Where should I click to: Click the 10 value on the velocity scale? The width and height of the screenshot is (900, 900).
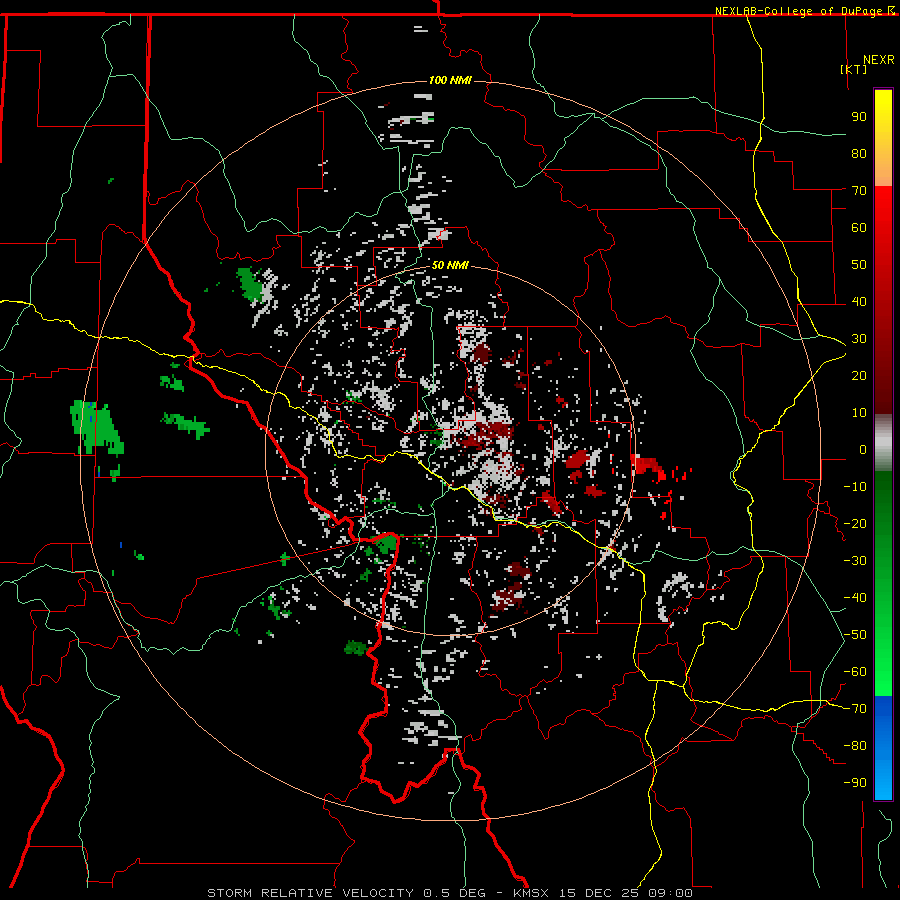pos(859,413)
